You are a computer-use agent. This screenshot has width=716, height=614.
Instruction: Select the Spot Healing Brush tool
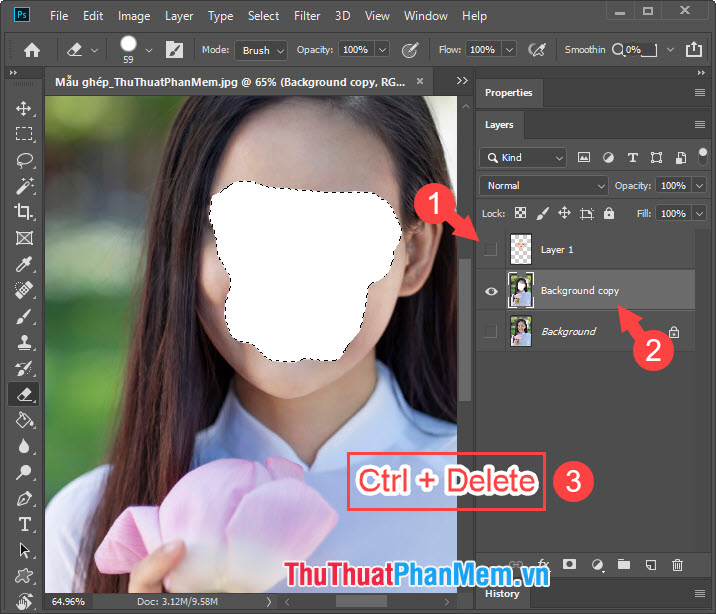point(24,290)
